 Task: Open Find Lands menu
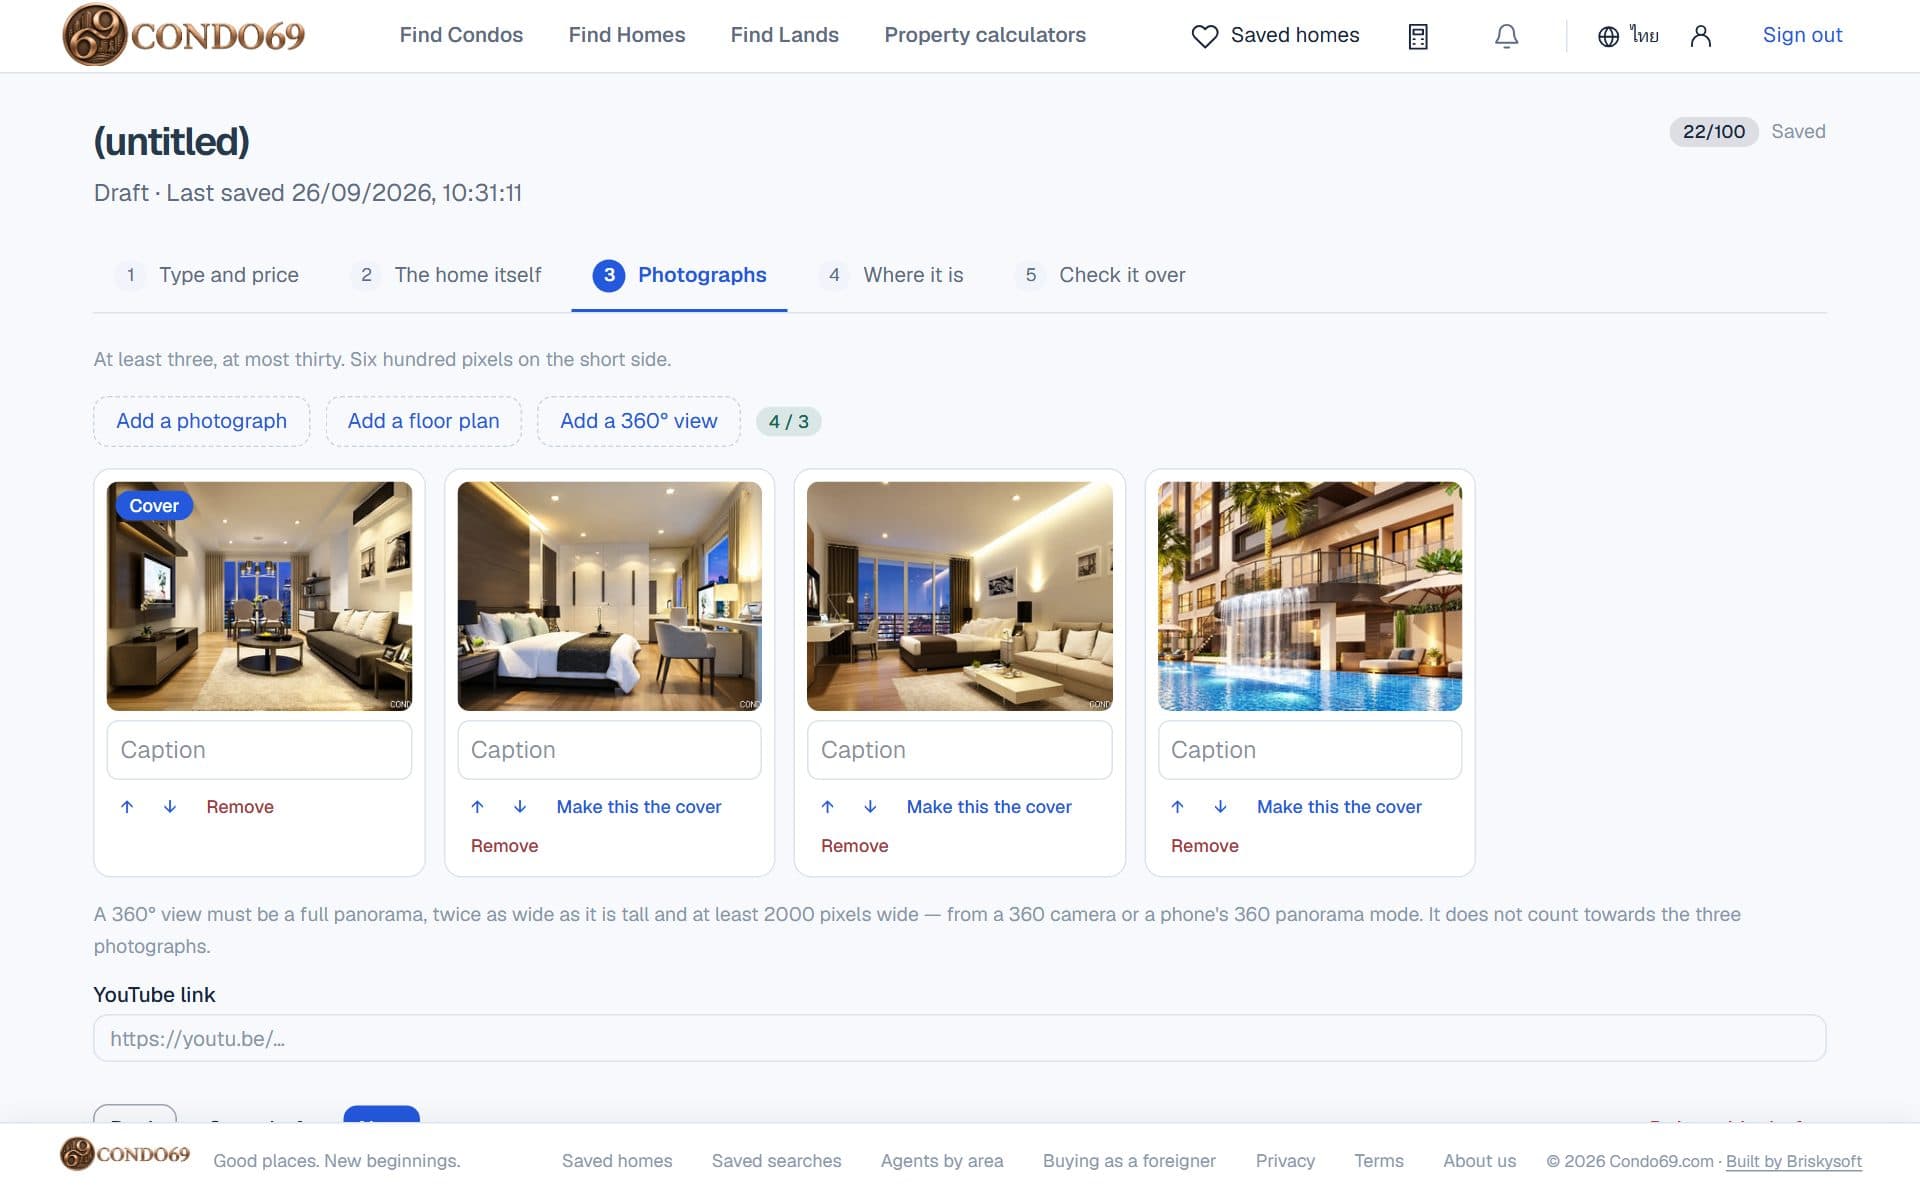click(785, 35)
